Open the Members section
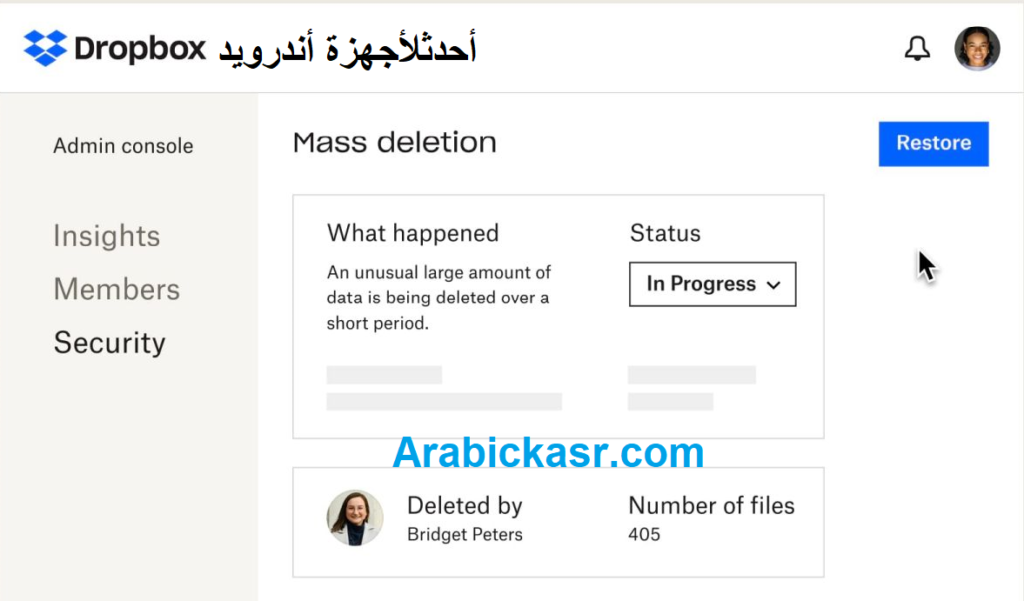This screenshot has width=1024, height=601. [x=116, y=289]
